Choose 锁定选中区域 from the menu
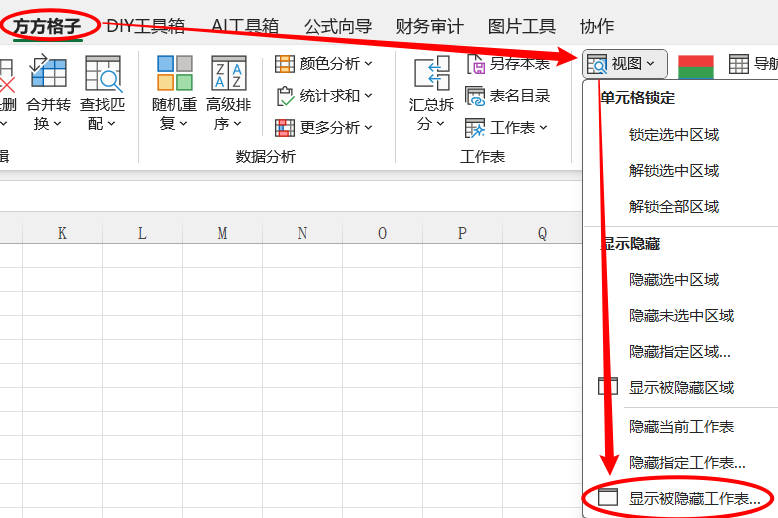 (674, 135)
